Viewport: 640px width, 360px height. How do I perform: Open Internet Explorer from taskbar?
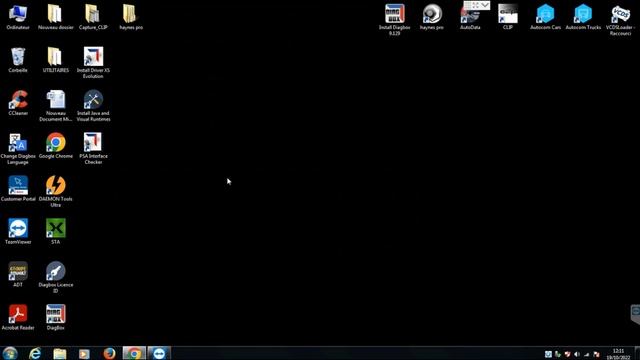click(x=35, y=353)
